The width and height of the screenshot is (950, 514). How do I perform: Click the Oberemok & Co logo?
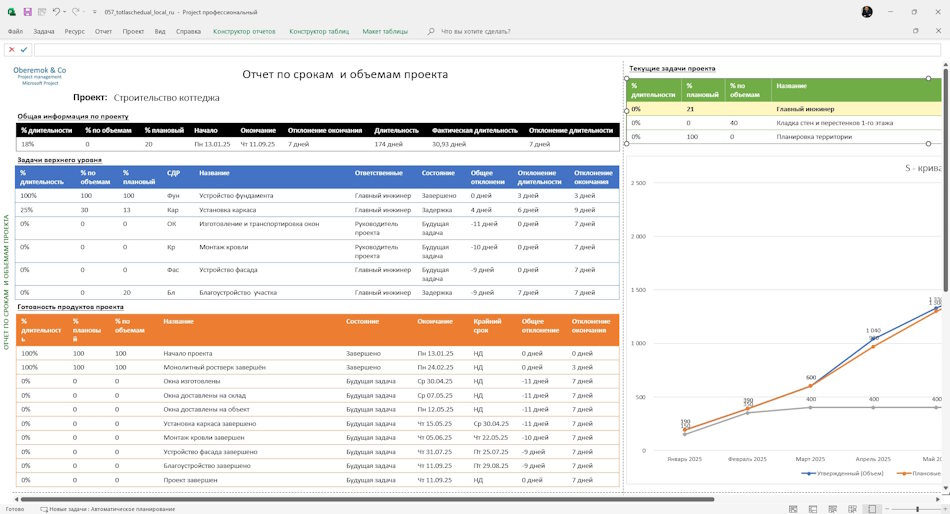(39, 75)
